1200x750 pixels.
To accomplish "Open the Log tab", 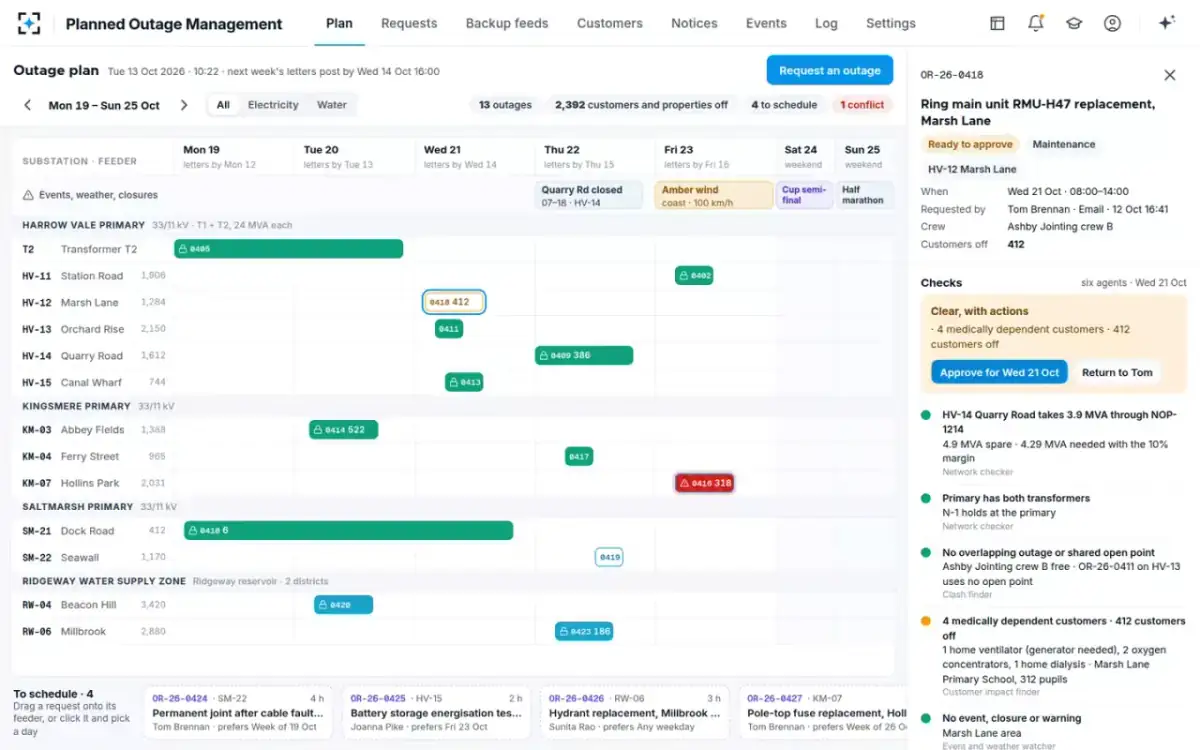I will click(826, 23).
